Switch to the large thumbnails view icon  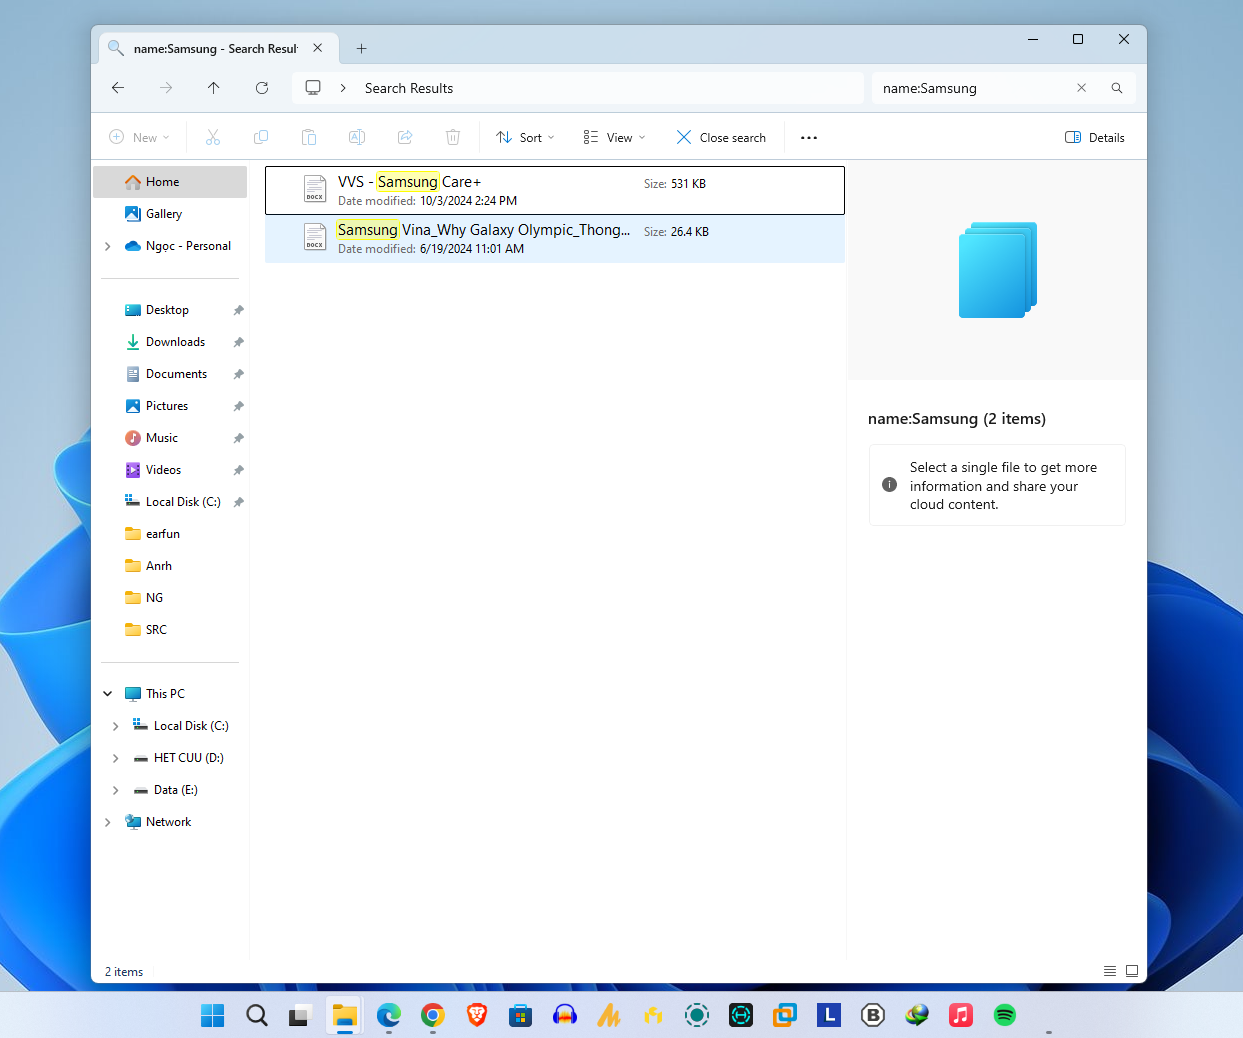(1132, 971)
